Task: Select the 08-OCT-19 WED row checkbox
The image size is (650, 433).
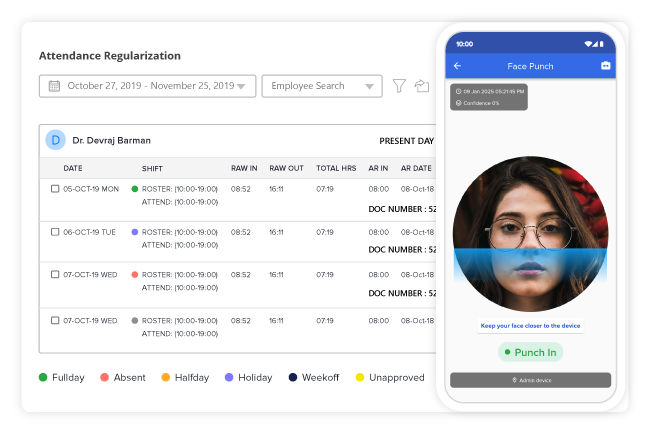Action: click(55, 319)
